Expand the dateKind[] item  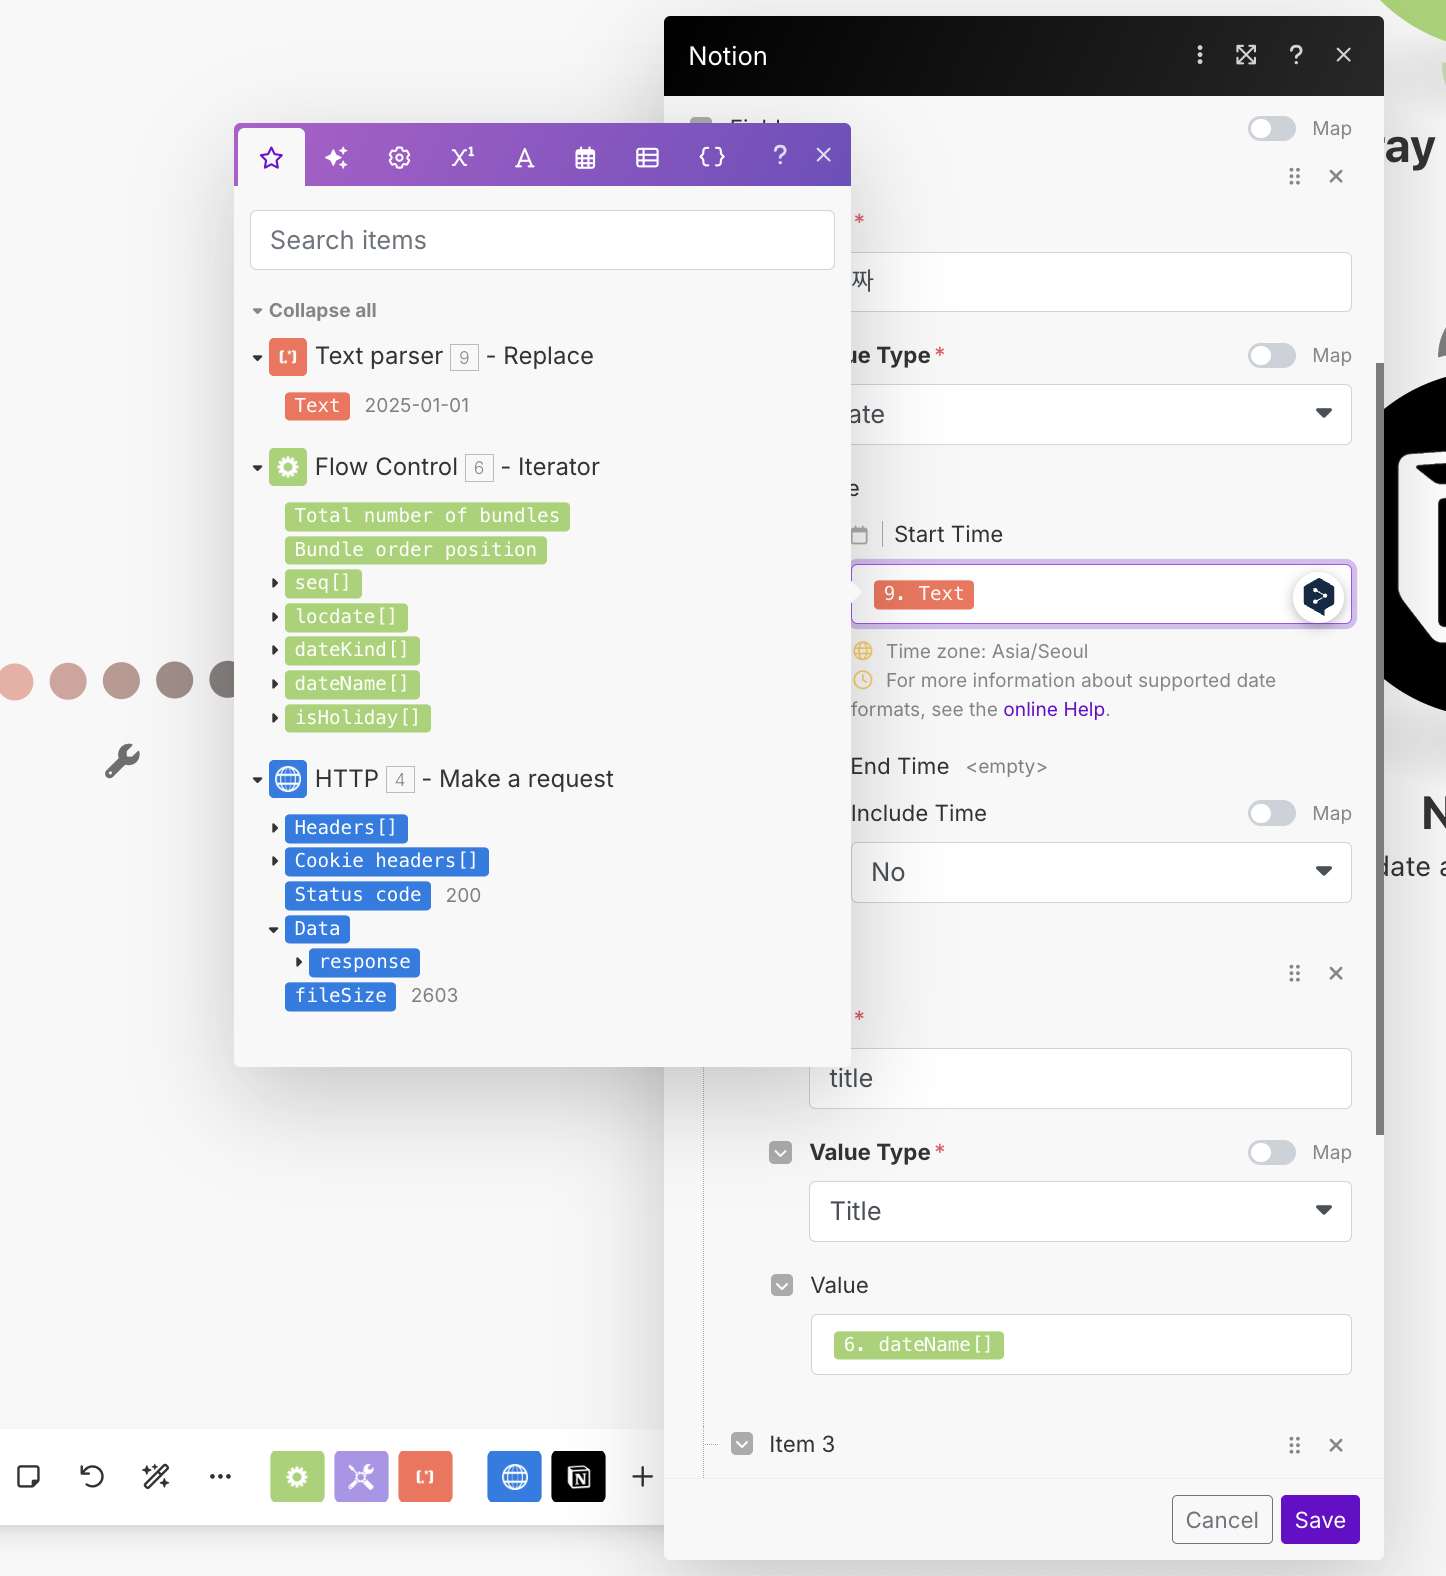coord(275,650)
